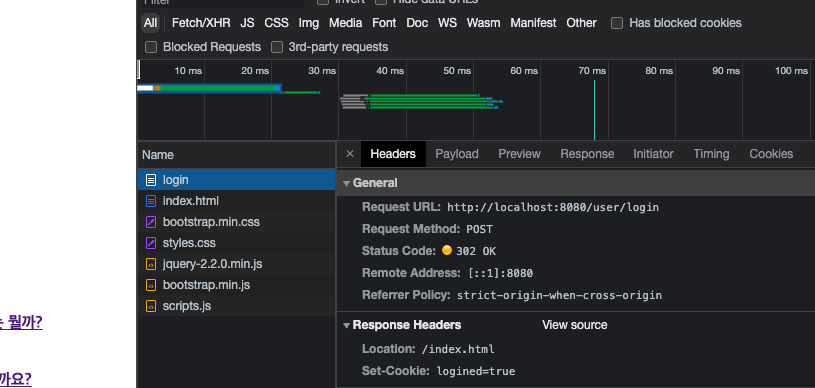Click the styles.css stylesheet icon
This screenshot has height=388, width=815.
tap(151, 243)
